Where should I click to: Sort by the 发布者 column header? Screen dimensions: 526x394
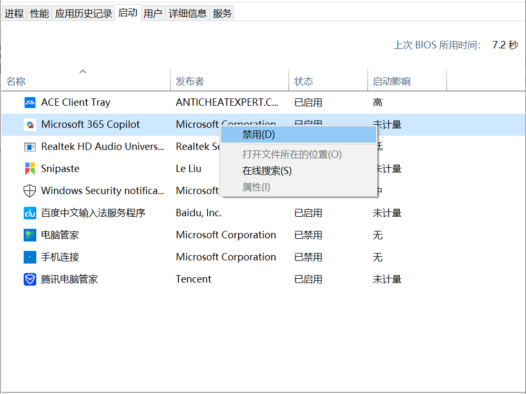pos(229,81)
